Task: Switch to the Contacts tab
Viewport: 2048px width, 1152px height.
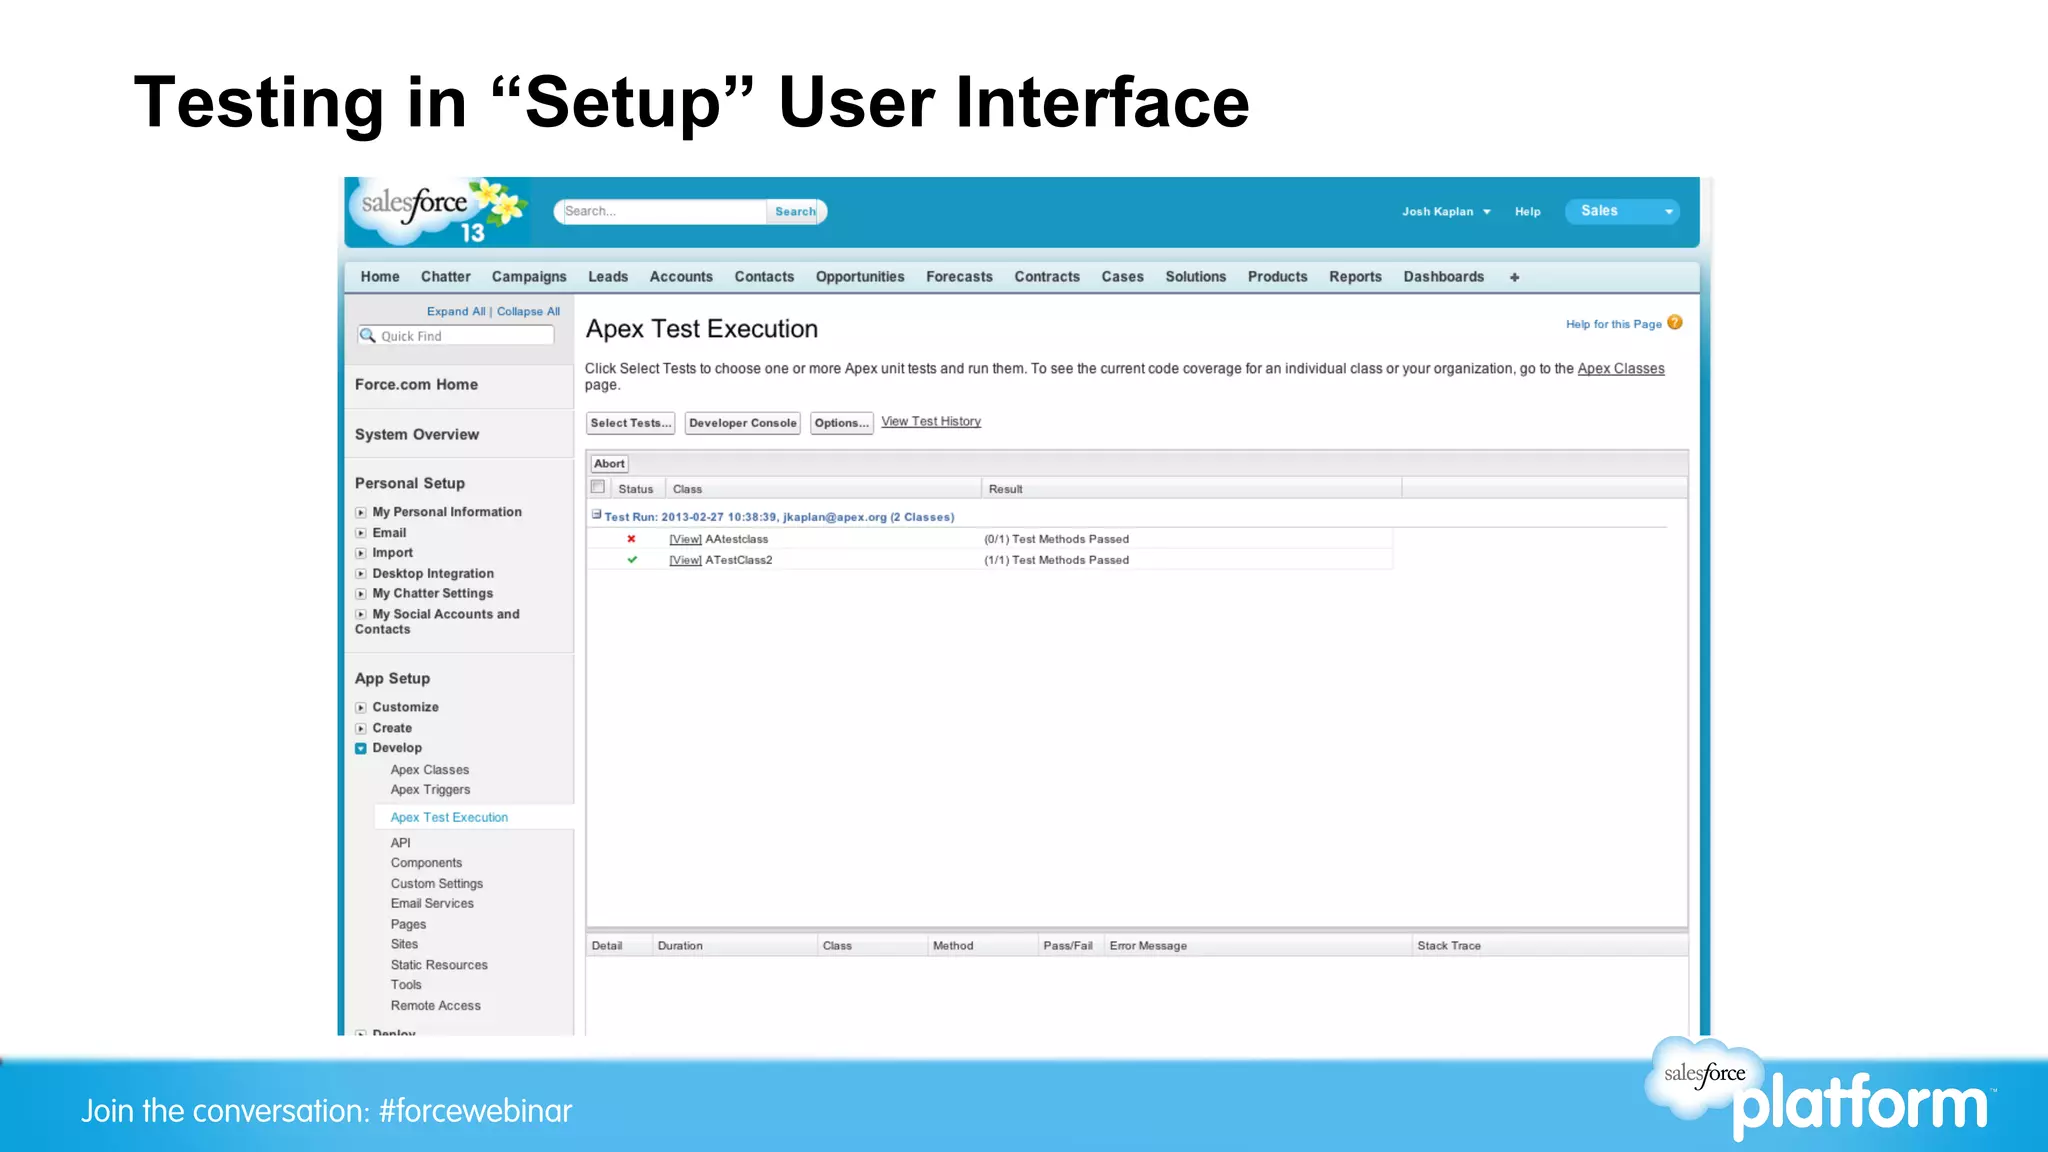Action: (764, 277)
